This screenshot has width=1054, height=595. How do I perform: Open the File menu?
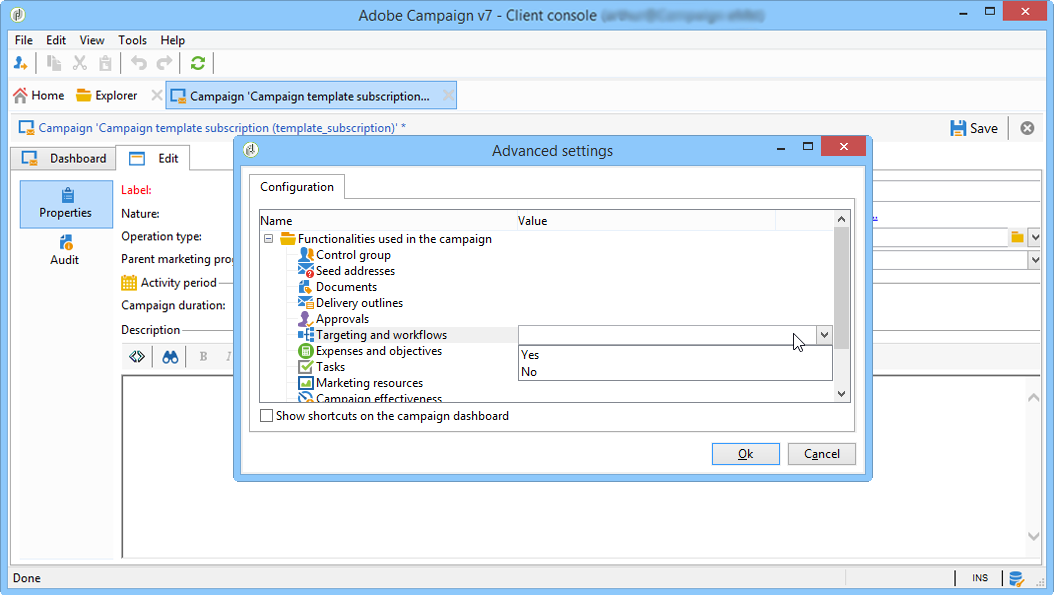pyautogui.click(x=24, y=40)
